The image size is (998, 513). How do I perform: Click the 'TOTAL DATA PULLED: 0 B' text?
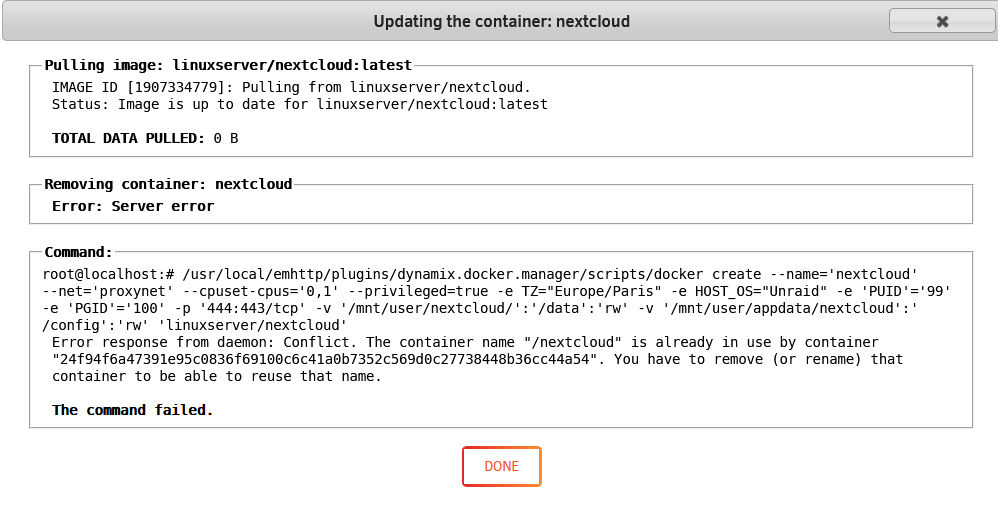(x=145, y=138)
